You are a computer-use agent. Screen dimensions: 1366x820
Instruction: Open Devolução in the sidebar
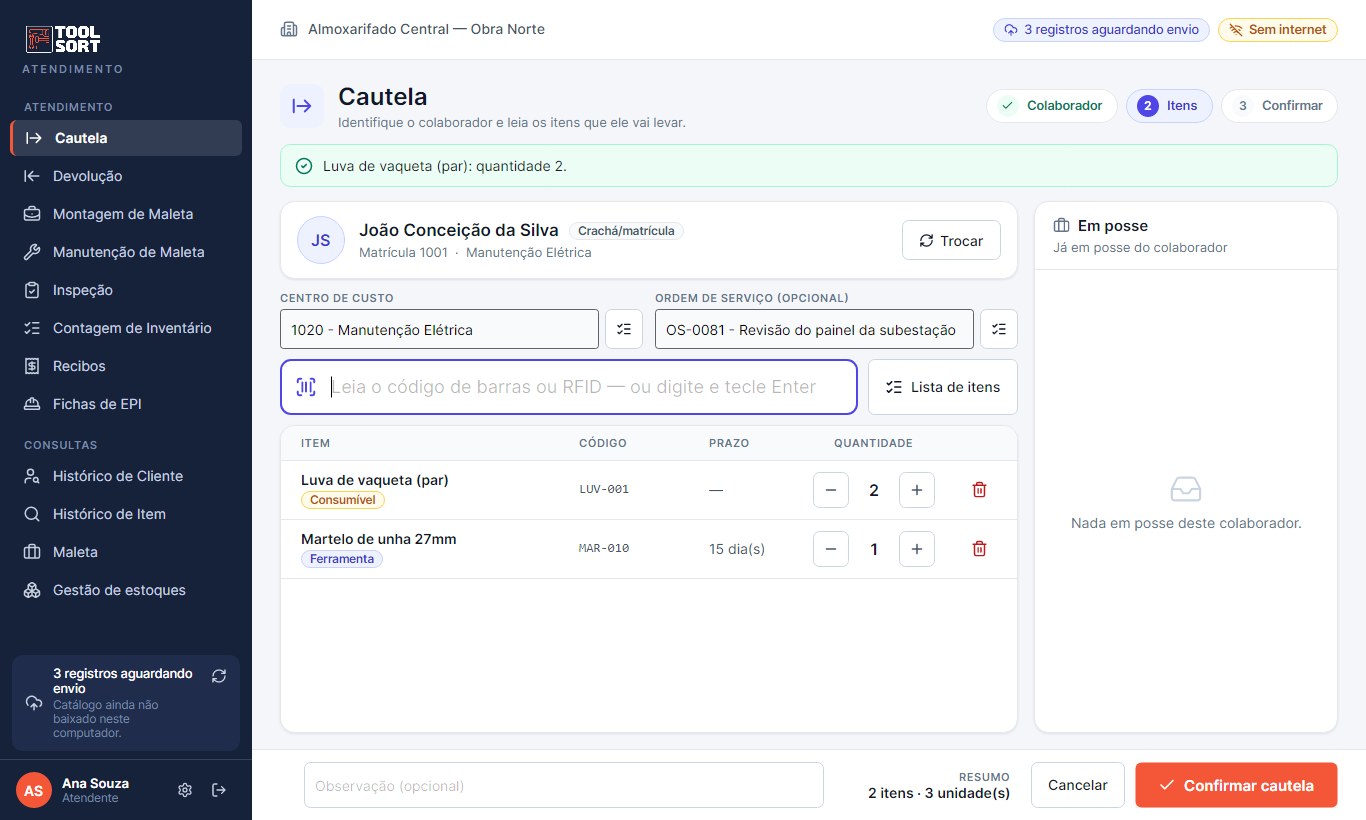[x=126, y=176]
